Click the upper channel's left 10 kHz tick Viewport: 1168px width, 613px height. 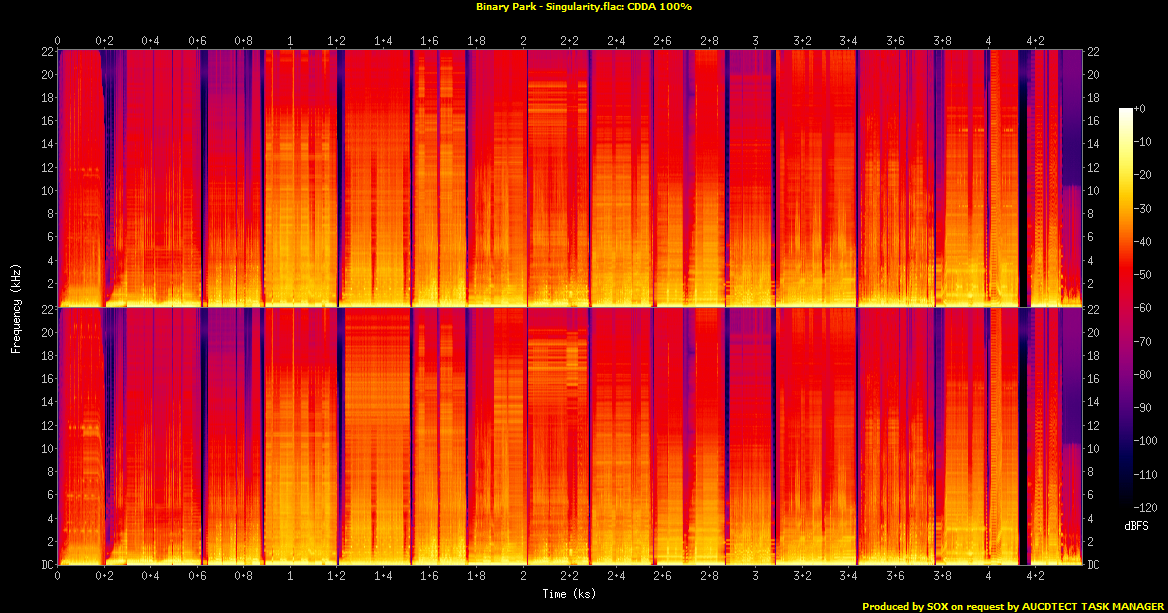click(46, 190)
